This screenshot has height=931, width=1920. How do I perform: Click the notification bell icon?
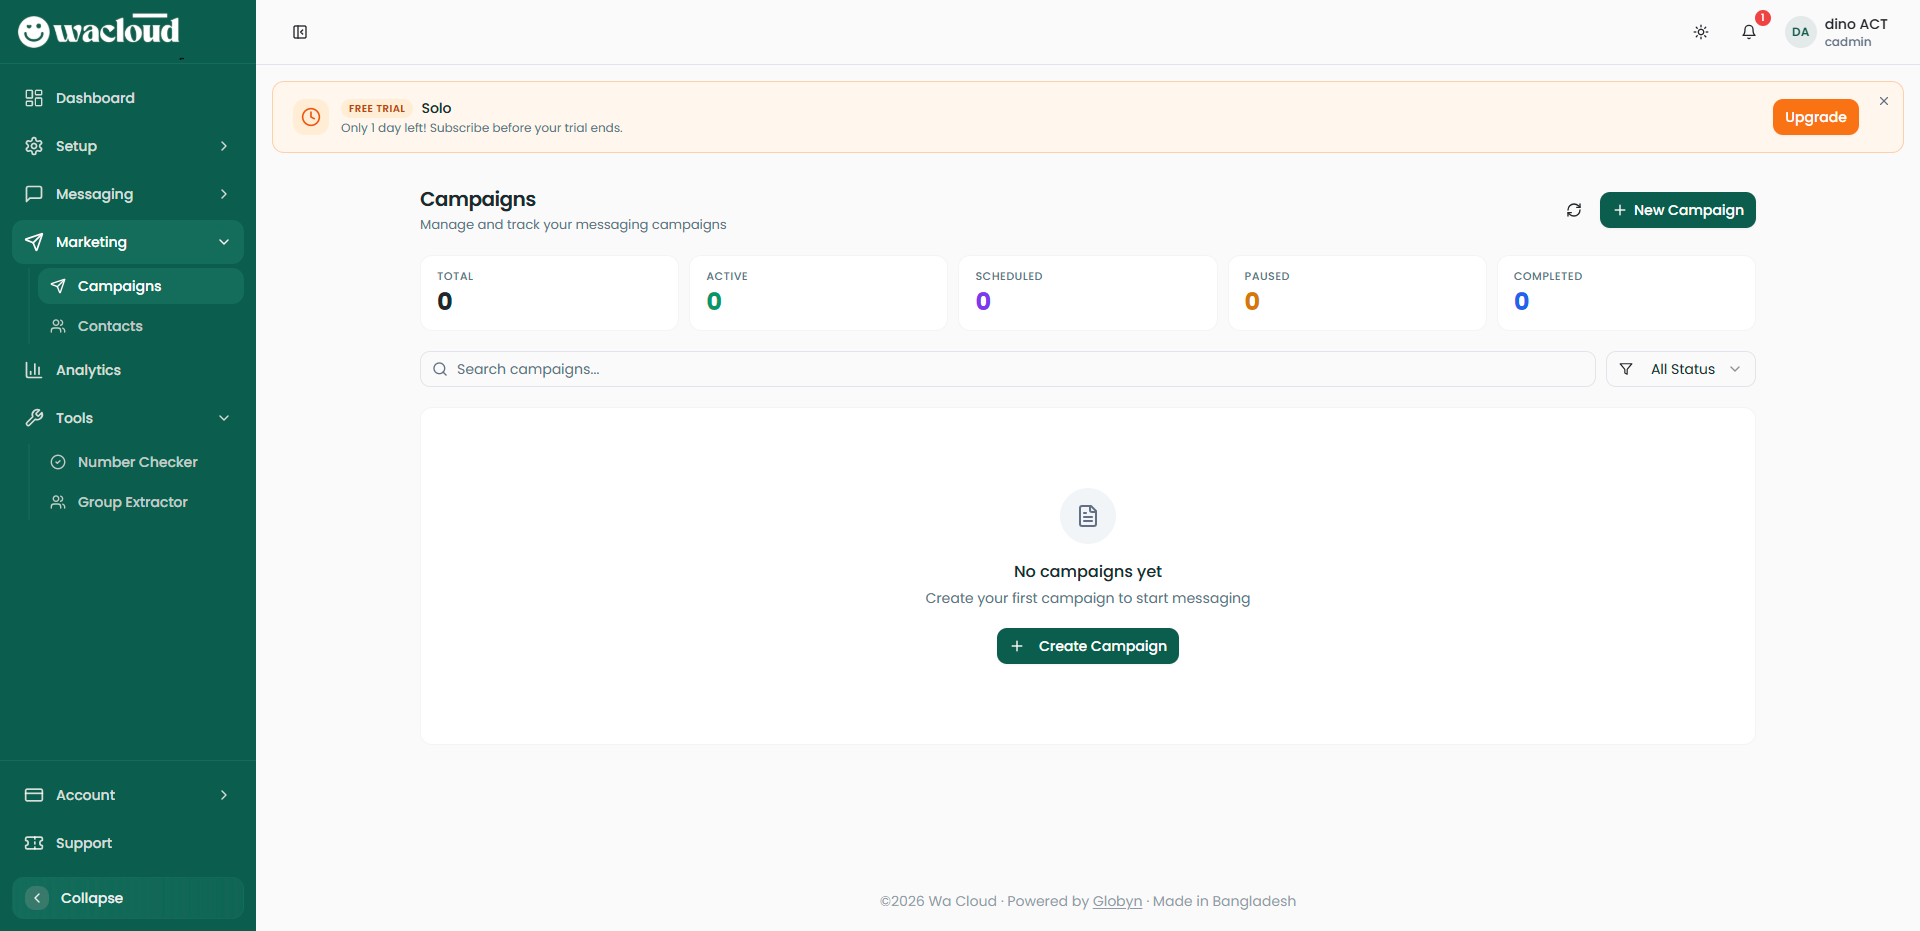tap(1748, 32)
